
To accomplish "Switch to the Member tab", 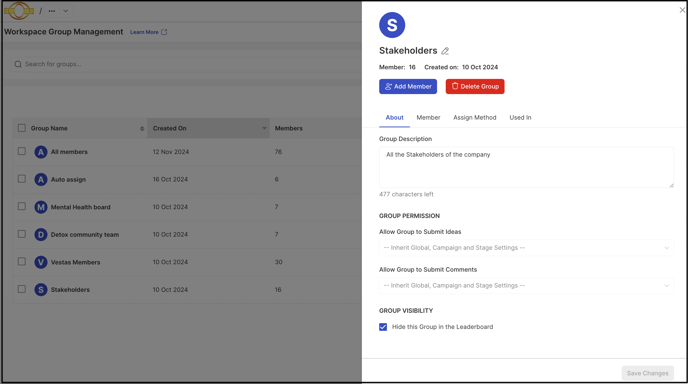I will tap(428, 118).
